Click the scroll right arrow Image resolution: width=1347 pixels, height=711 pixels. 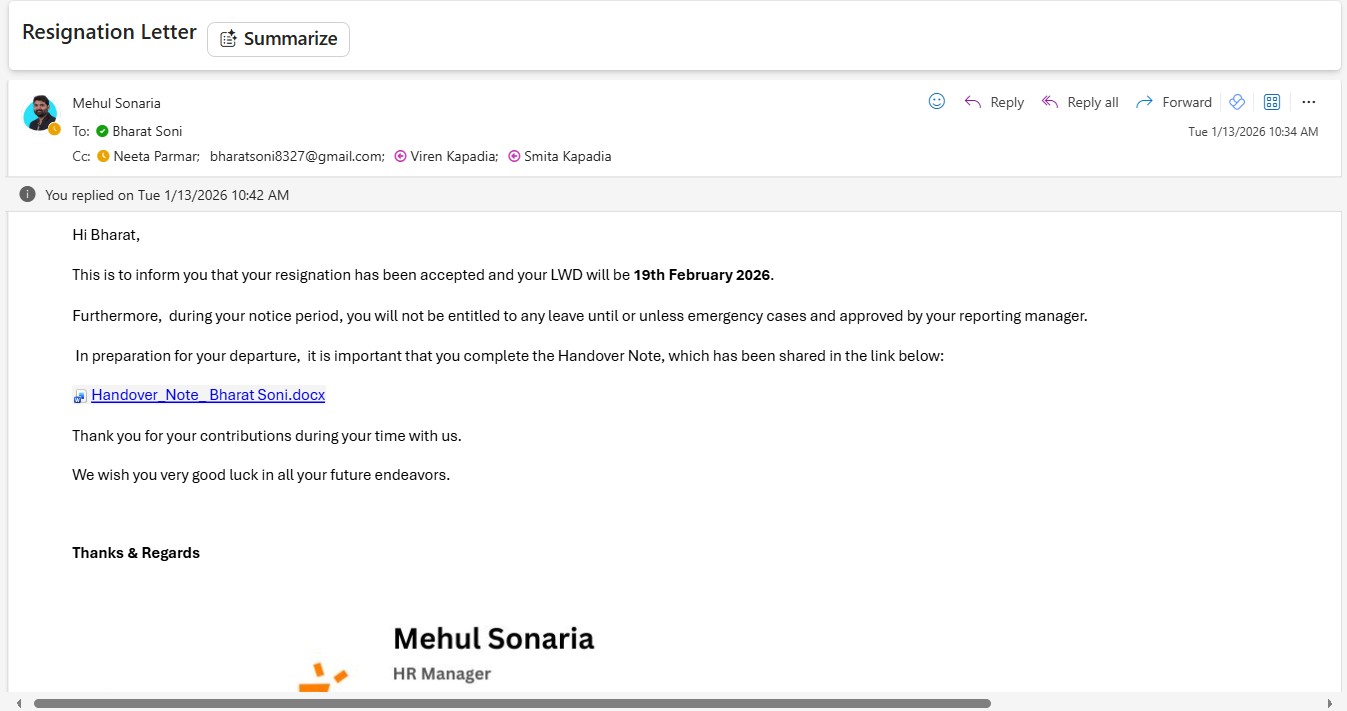pyautogui.click(x=1329, y=703)
